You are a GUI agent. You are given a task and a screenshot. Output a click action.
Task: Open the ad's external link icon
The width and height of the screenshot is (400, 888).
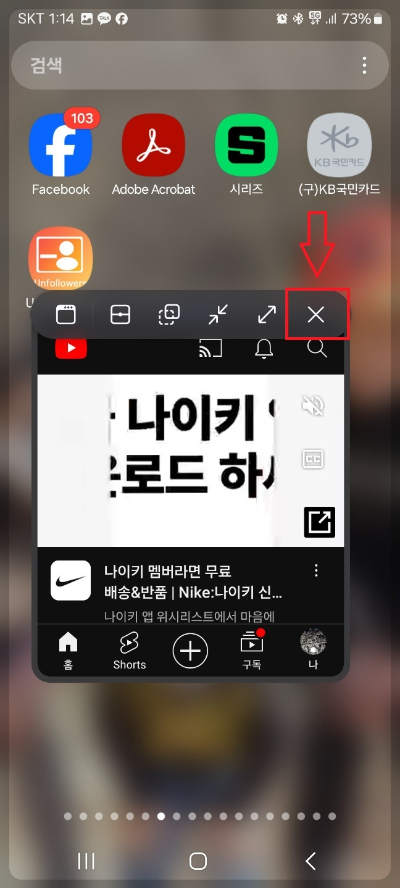pyautogui.click(x=320, y=522)
